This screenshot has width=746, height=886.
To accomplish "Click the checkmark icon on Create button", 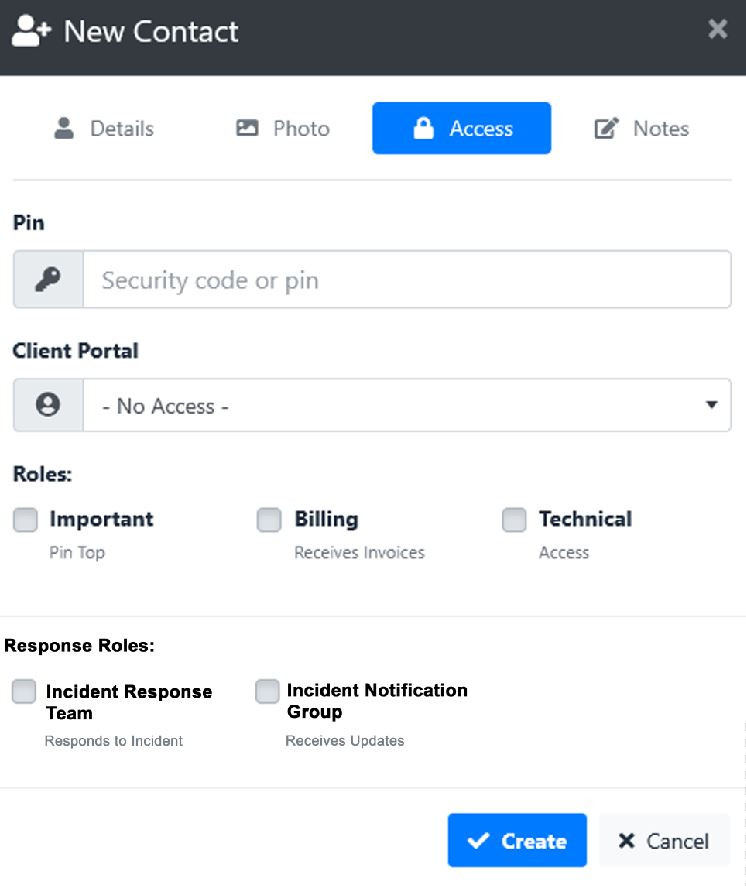I will (478, 841).
